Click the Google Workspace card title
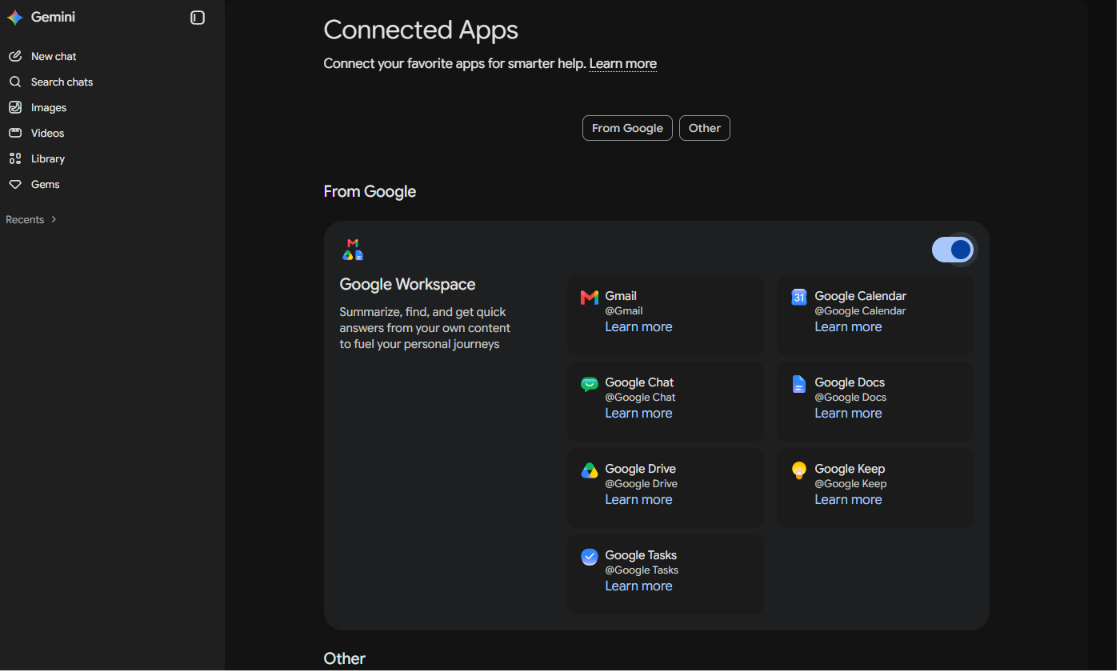 407,284
